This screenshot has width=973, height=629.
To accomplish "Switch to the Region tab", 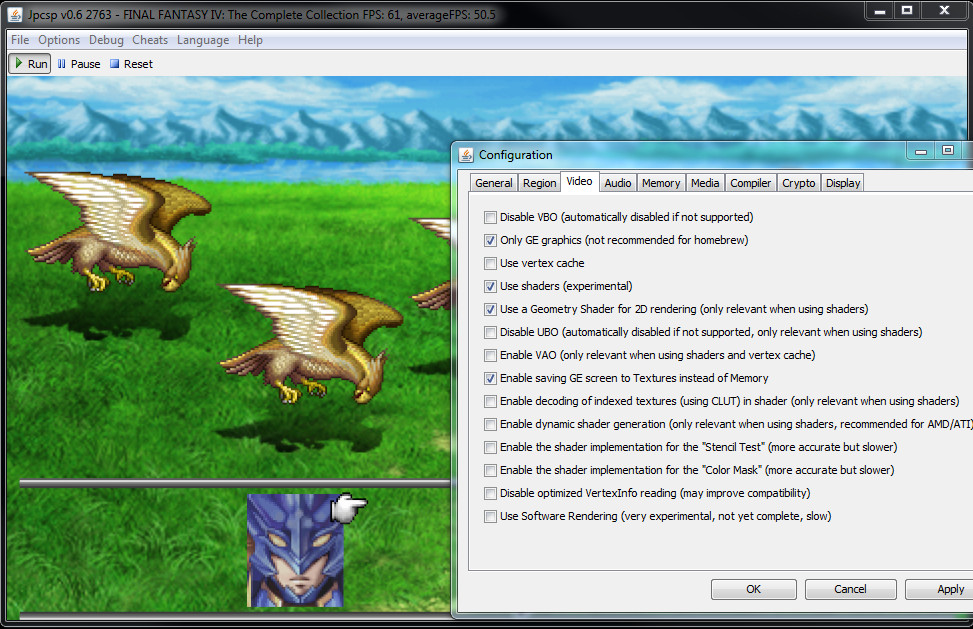I will point(539,183).
